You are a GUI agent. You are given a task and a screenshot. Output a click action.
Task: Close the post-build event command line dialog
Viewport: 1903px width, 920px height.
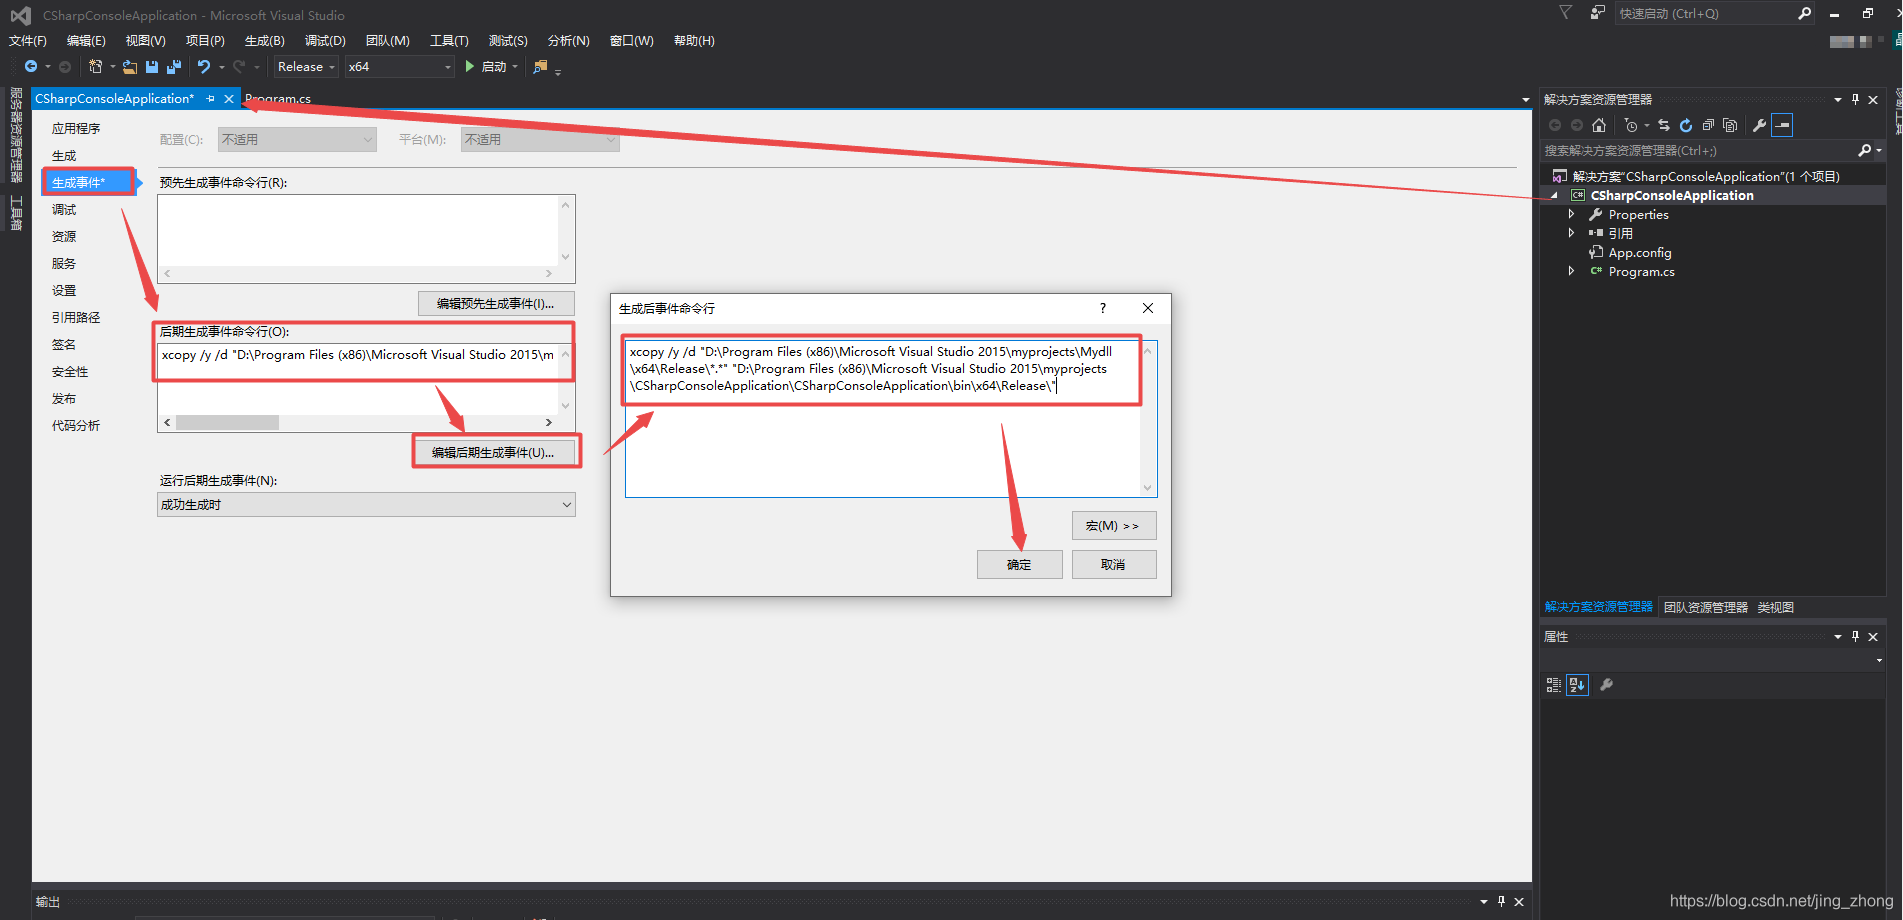[x=1148, y=308]
